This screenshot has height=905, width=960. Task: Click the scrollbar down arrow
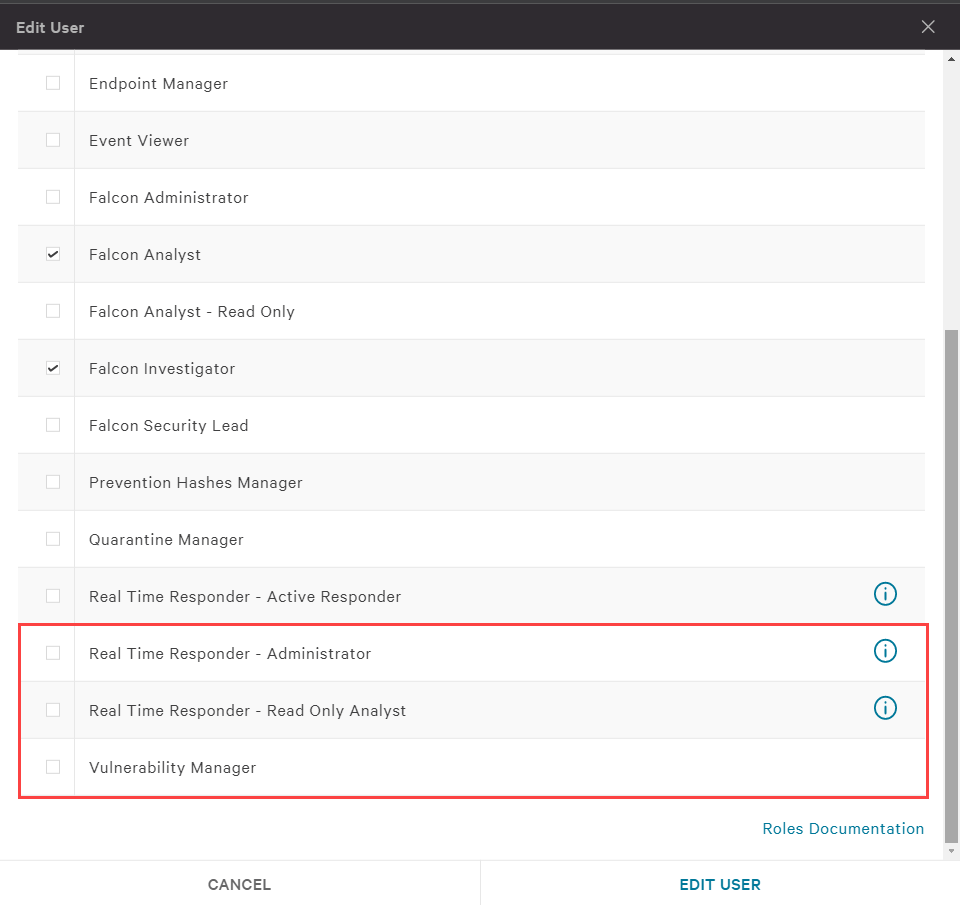click(951, 851)
